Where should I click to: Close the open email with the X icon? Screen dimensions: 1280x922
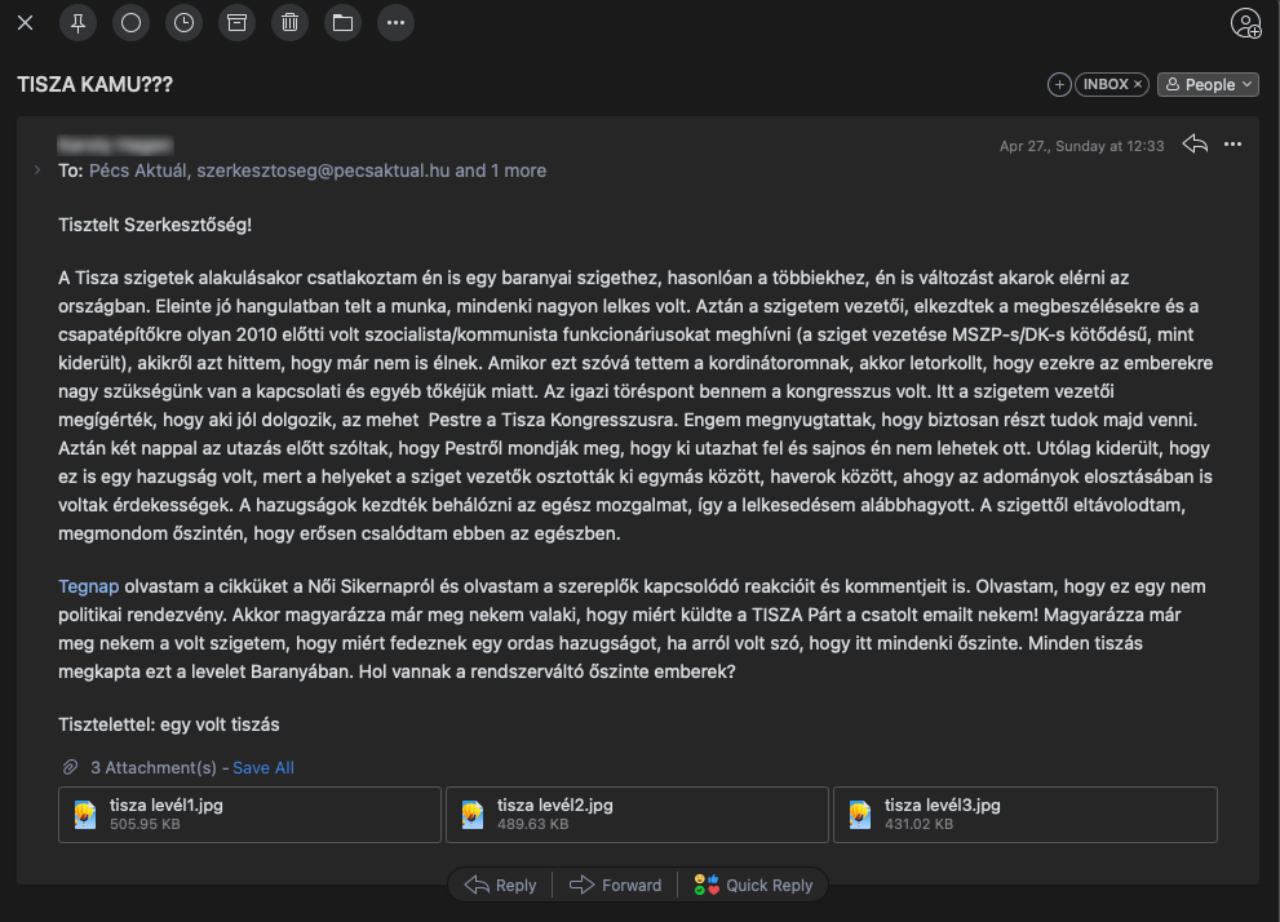pos(25,23)
